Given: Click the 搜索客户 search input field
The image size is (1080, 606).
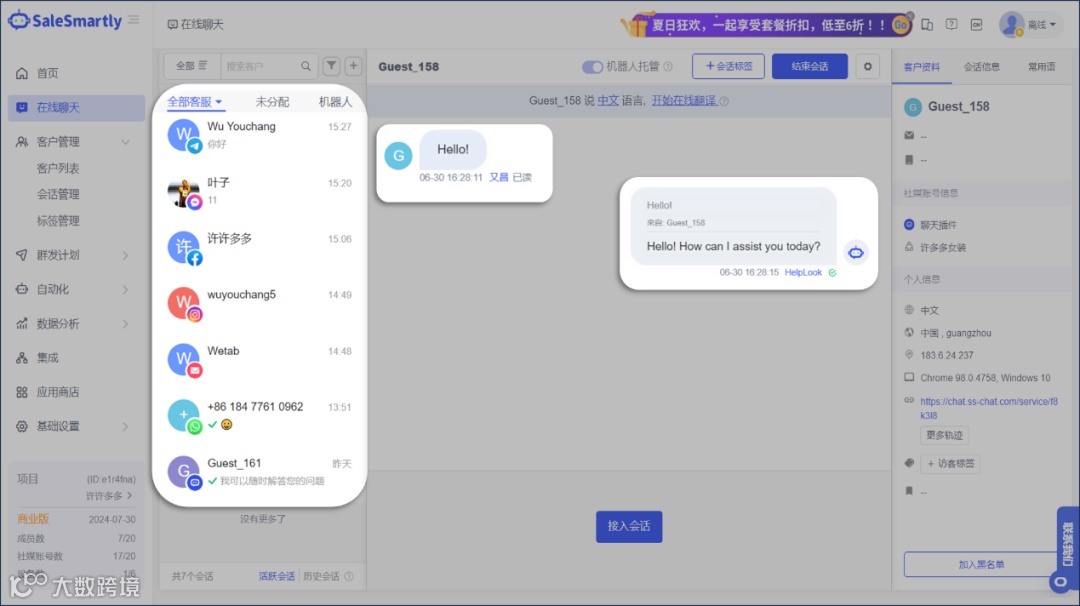Looking at the screenshot, I should coord(260,65).
